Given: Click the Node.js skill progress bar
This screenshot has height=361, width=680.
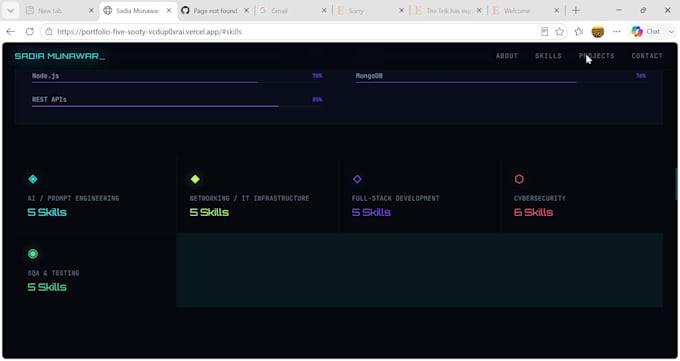Looking at the screenshot, I should point(177,82).
